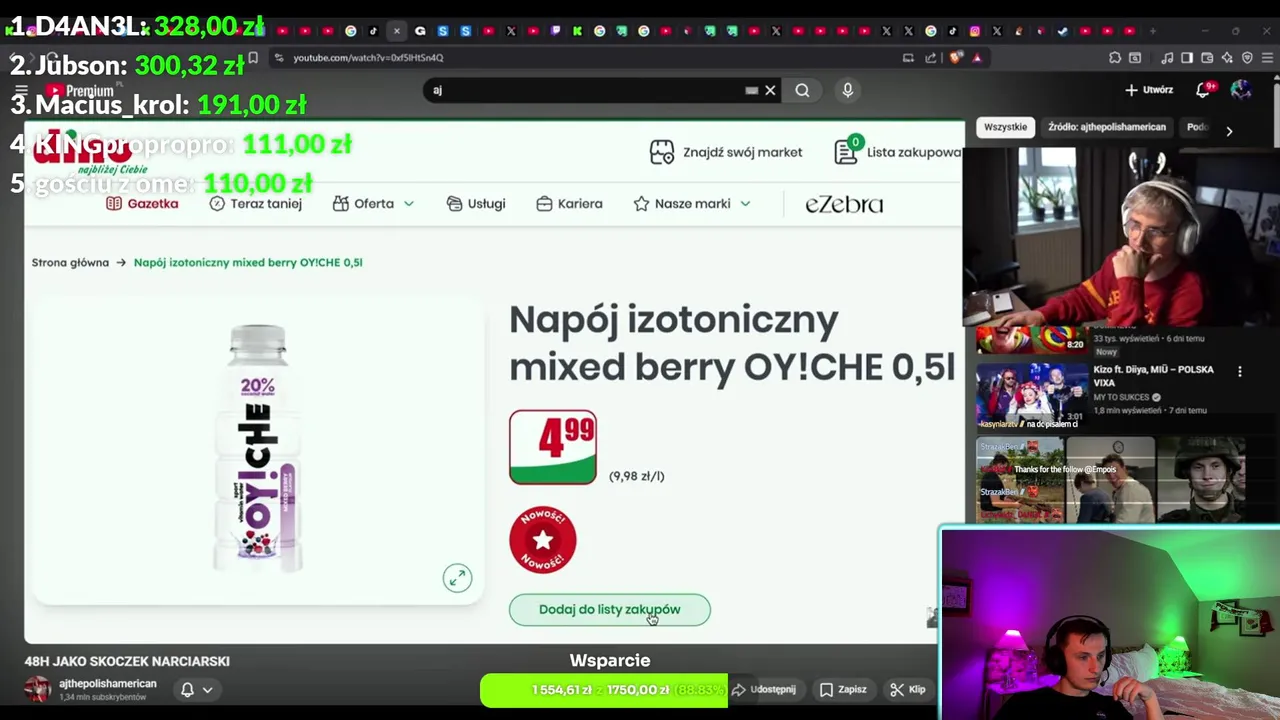Close the active YouTube browser tab
Viewport: 1280px width, 720px height.
397,31
